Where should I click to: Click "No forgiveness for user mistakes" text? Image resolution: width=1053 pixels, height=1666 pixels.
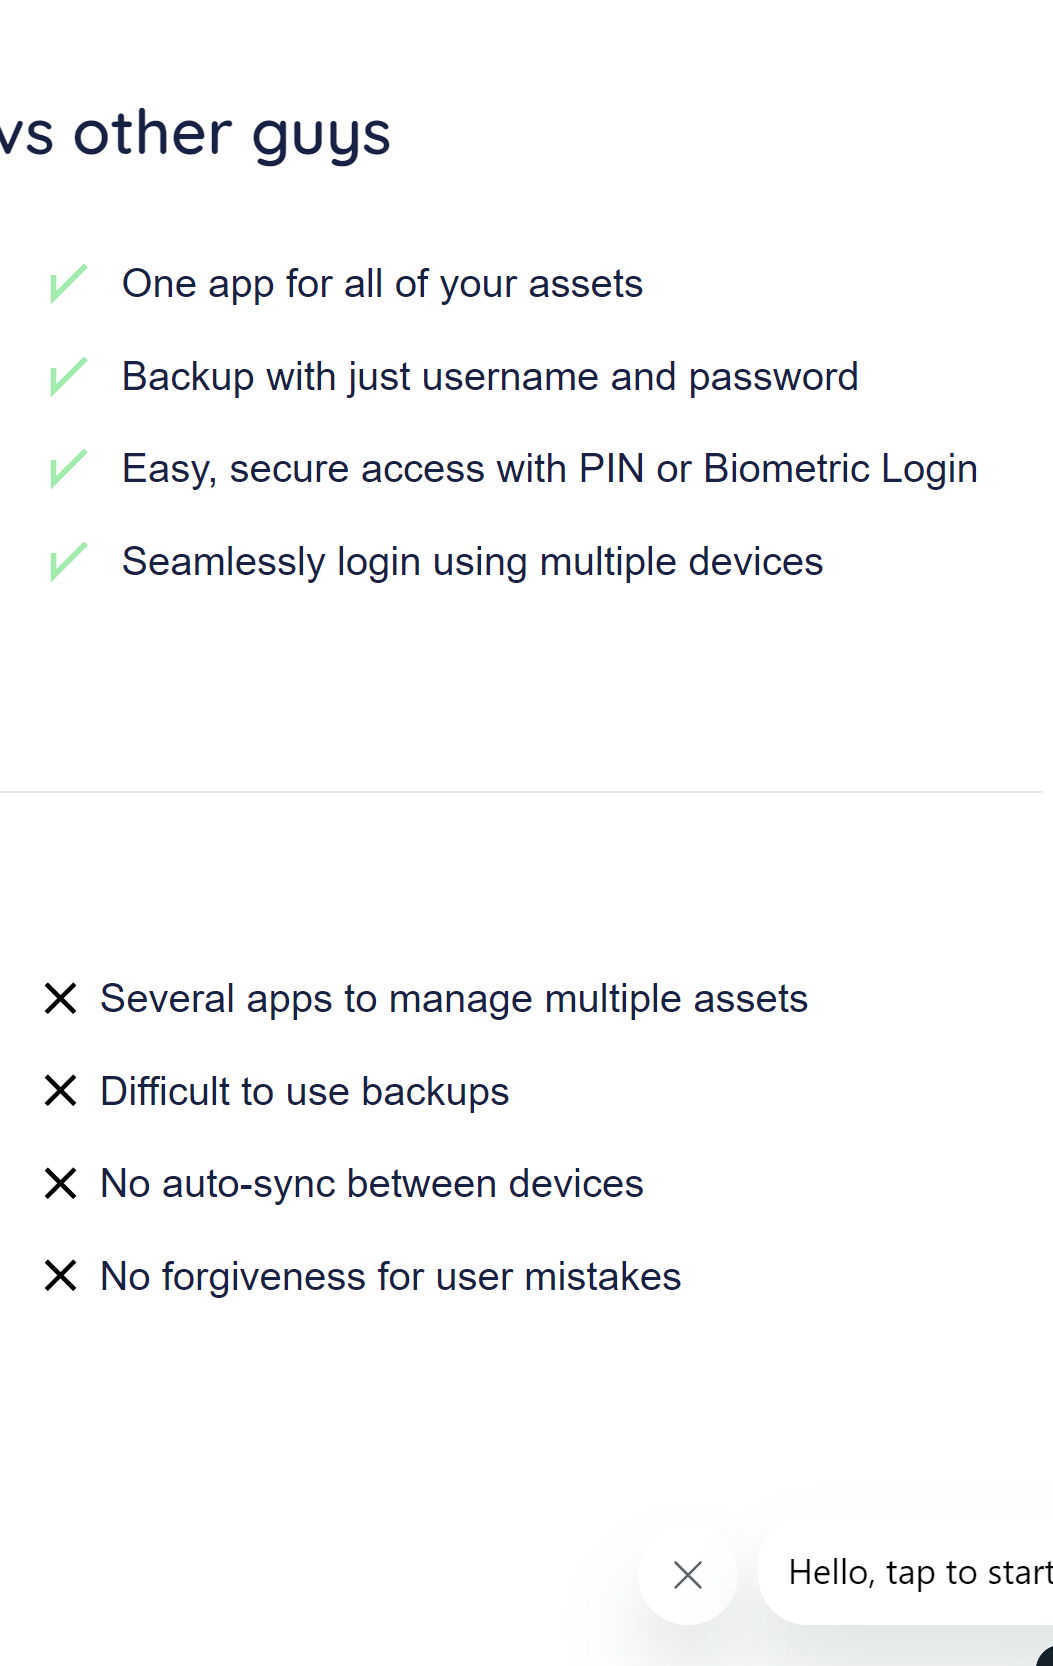point(391,1277)
